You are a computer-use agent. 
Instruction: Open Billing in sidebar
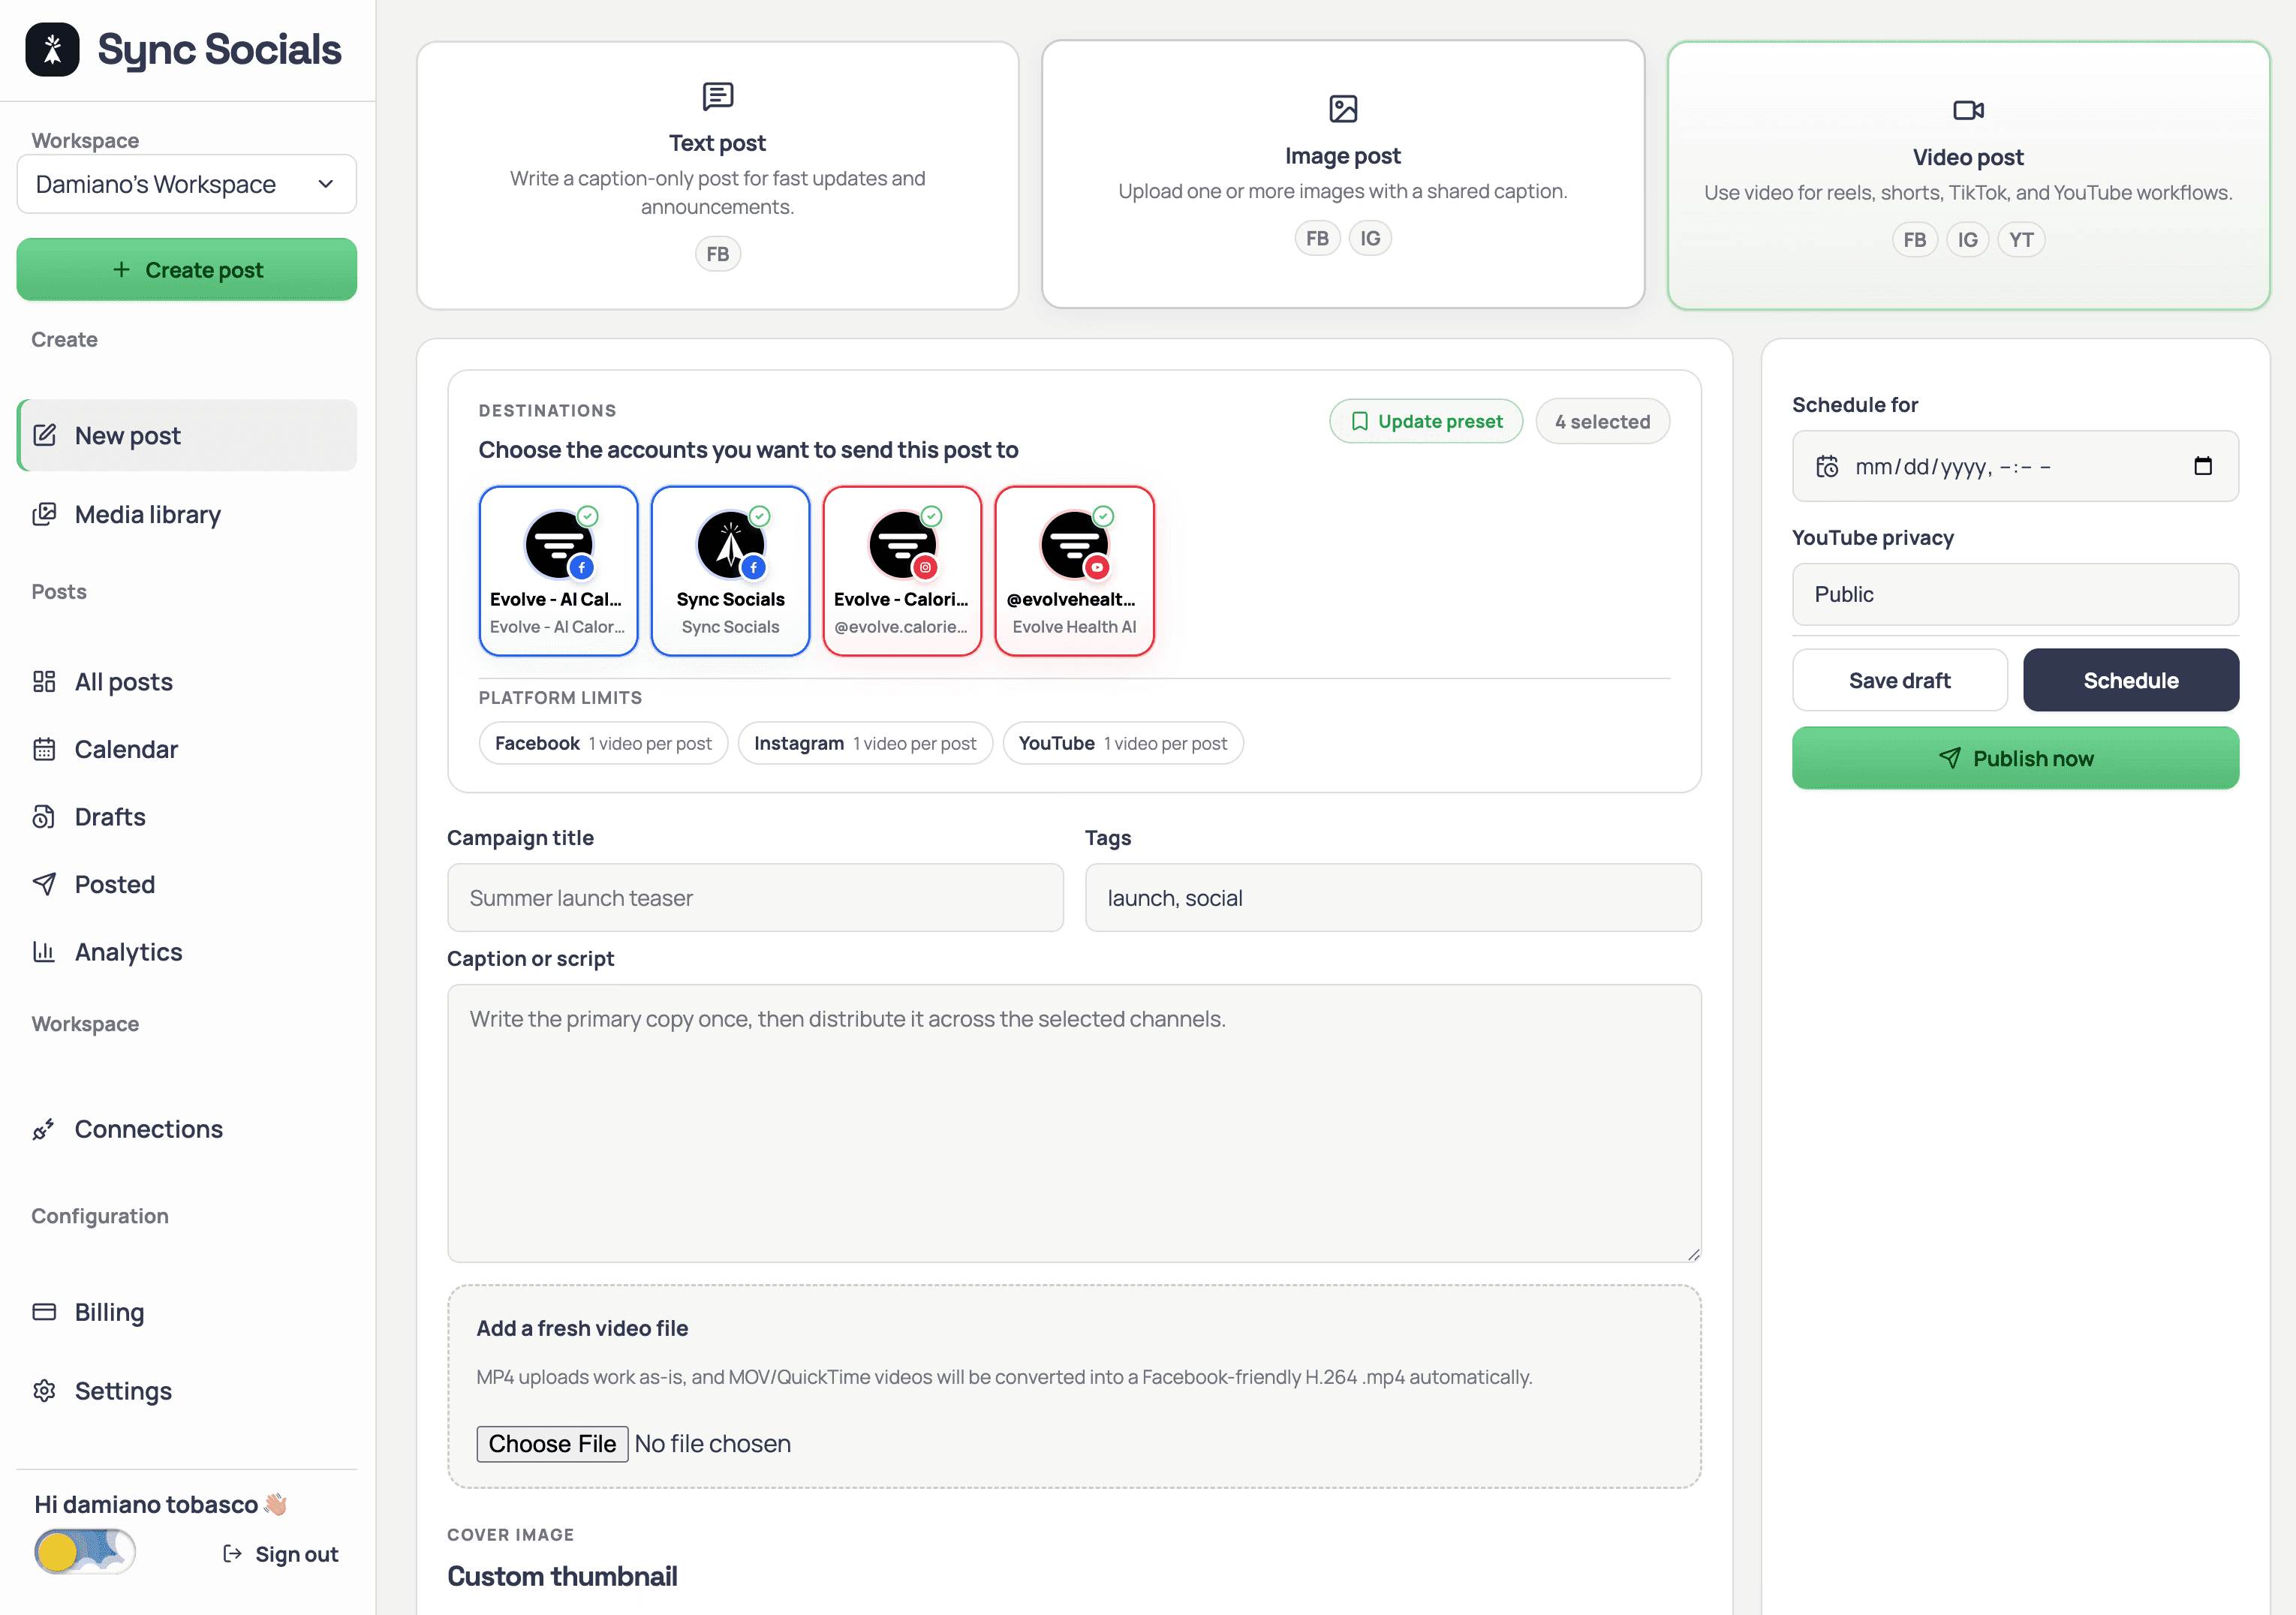coord(109,1312)
